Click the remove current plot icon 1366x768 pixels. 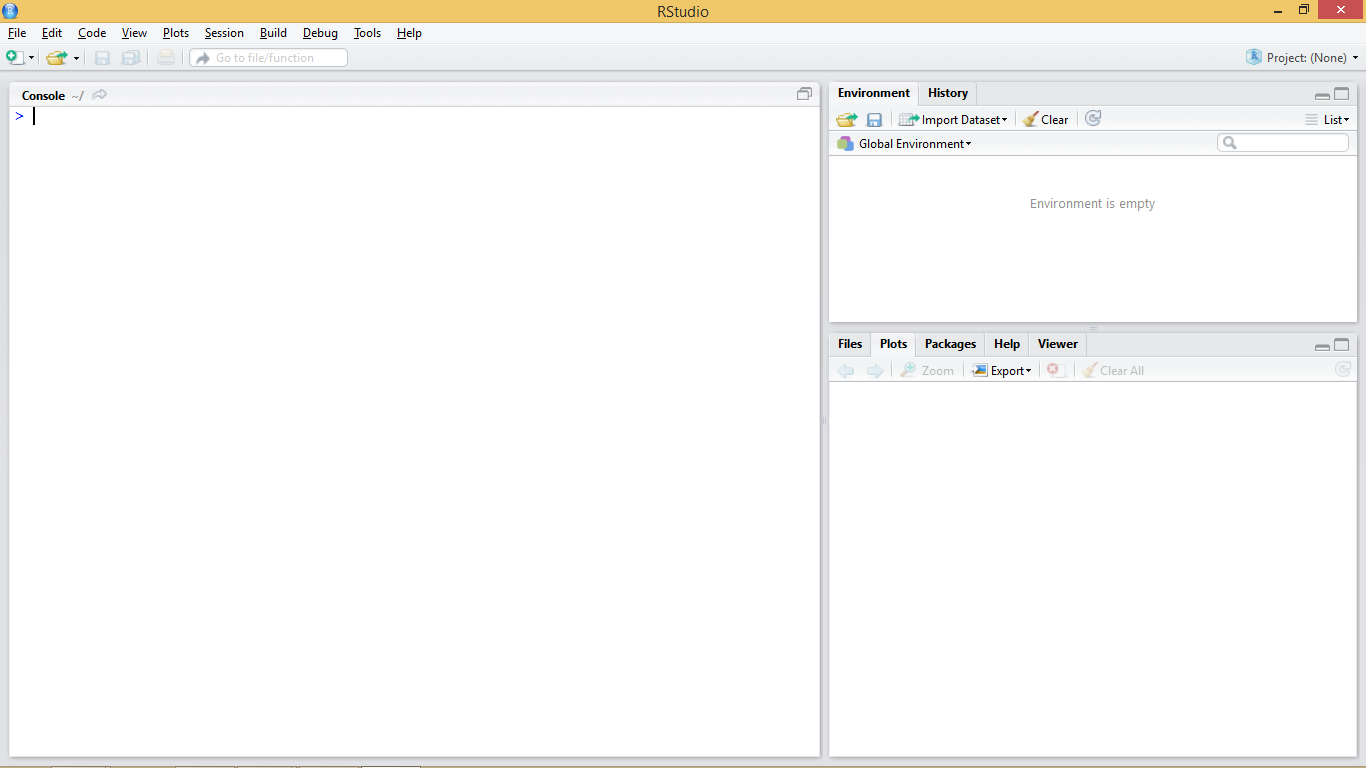pos(1054,370)
